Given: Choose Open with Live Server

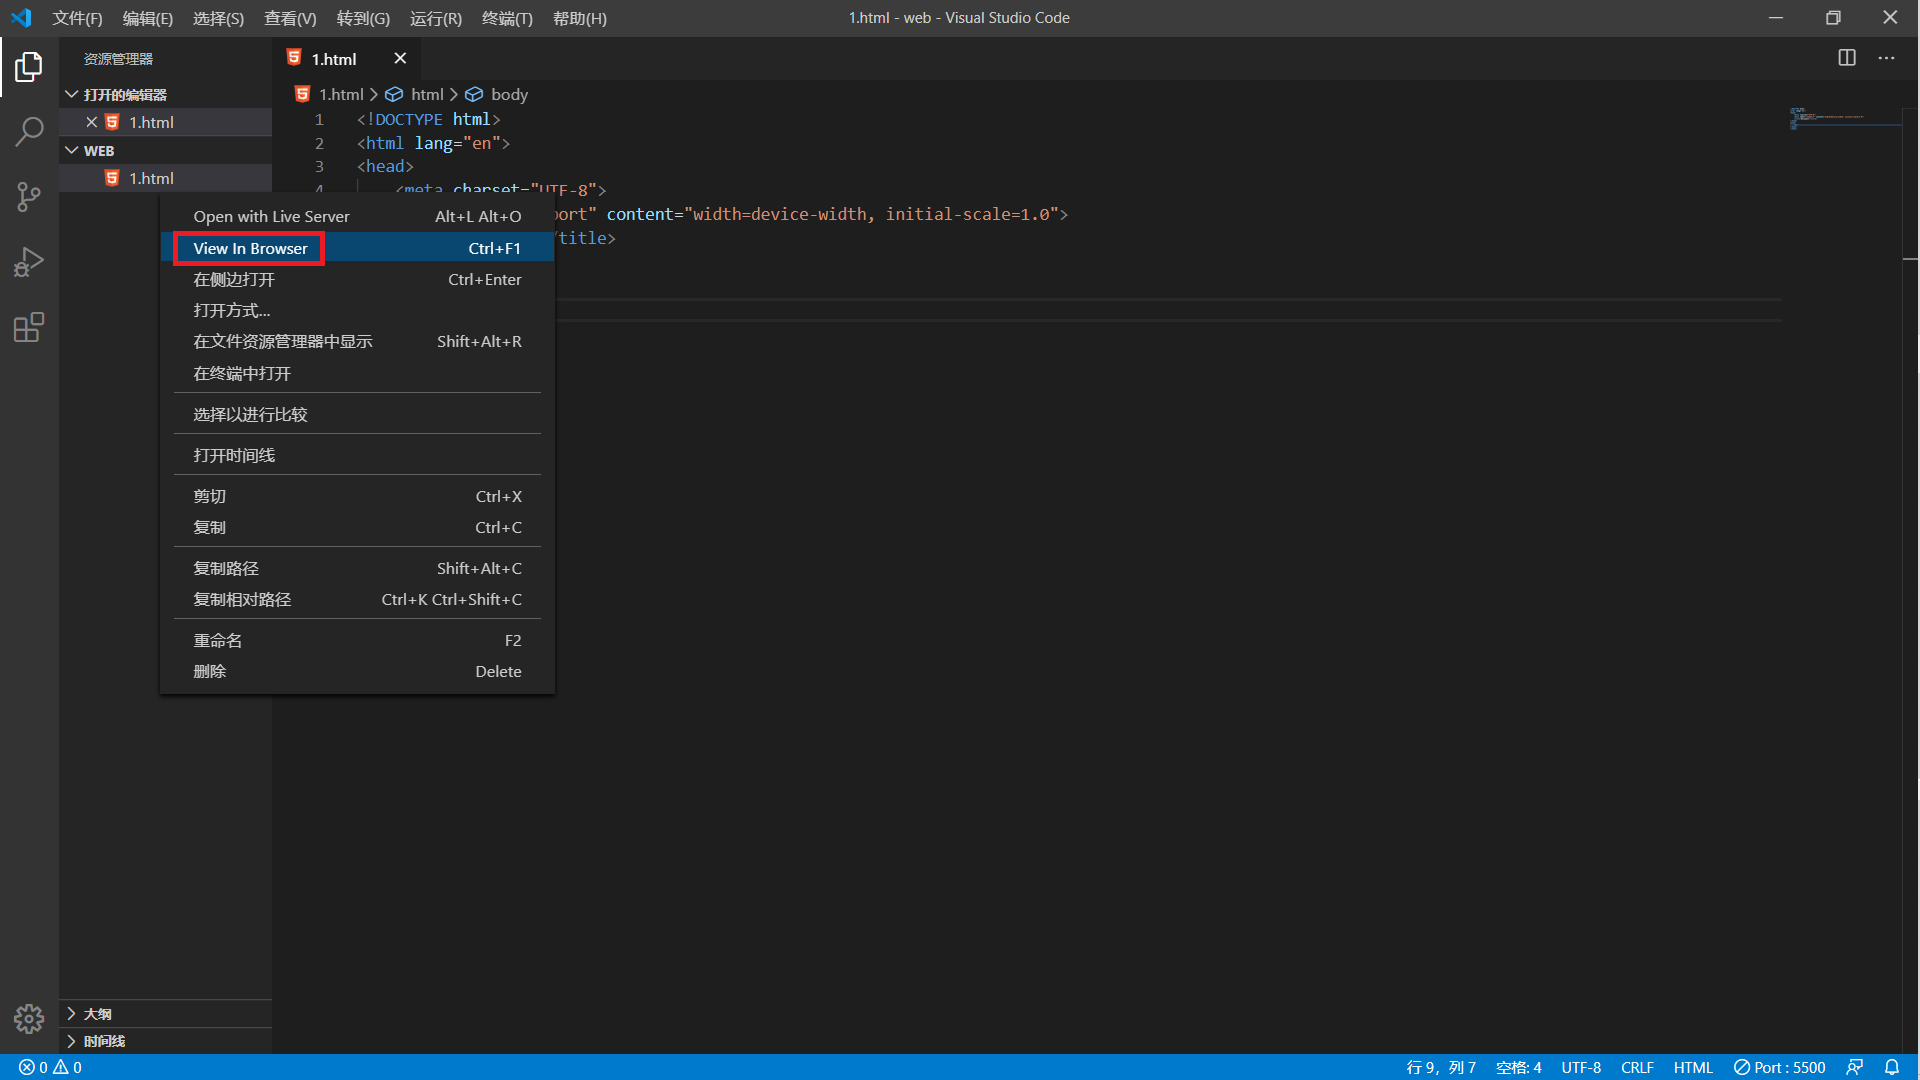Looking at the screenshot, I should 271,215.
